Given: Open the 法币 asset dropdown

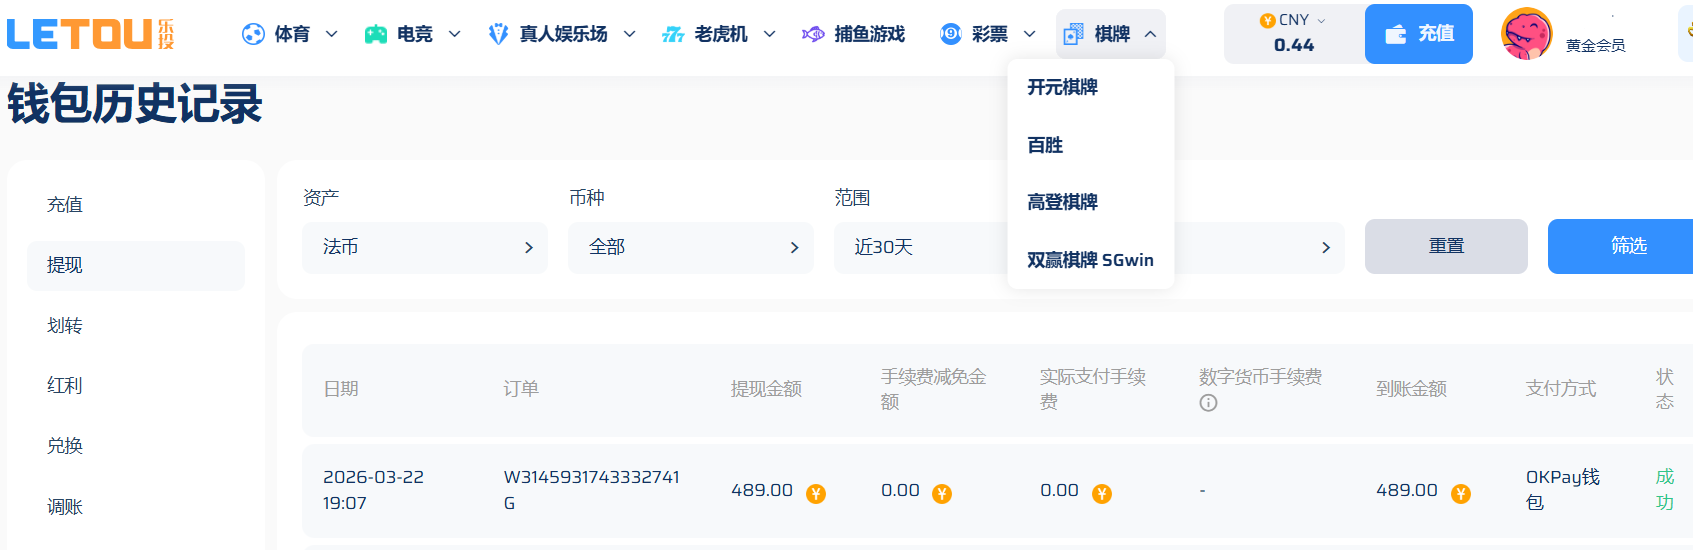Looking at the screenshot, I should point(424,247).
